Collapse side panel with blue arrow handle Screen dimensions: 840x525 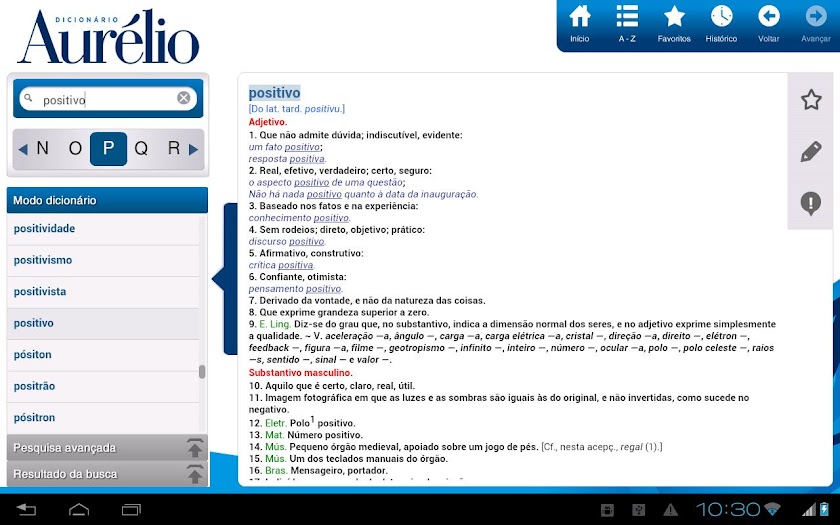[x=225, y=279]
